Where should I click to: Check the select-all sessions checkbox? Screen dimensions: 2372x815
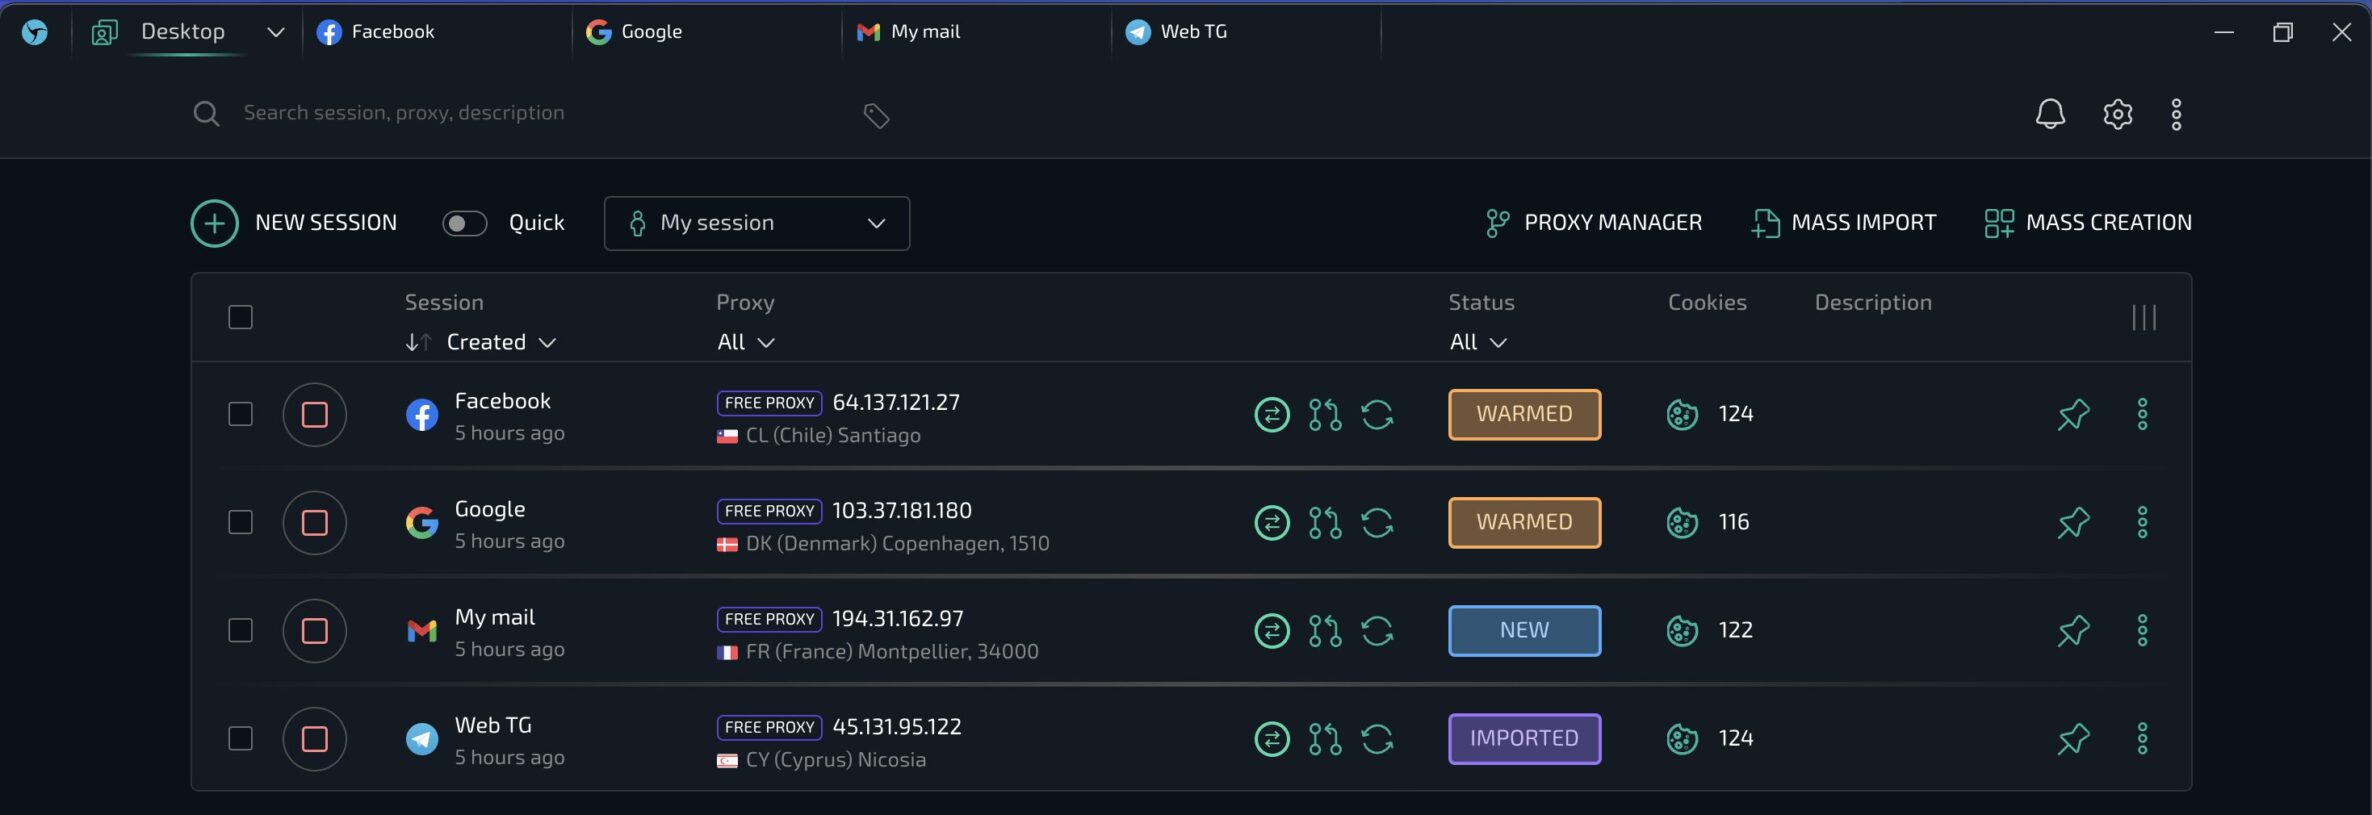[x=240, y=317]
